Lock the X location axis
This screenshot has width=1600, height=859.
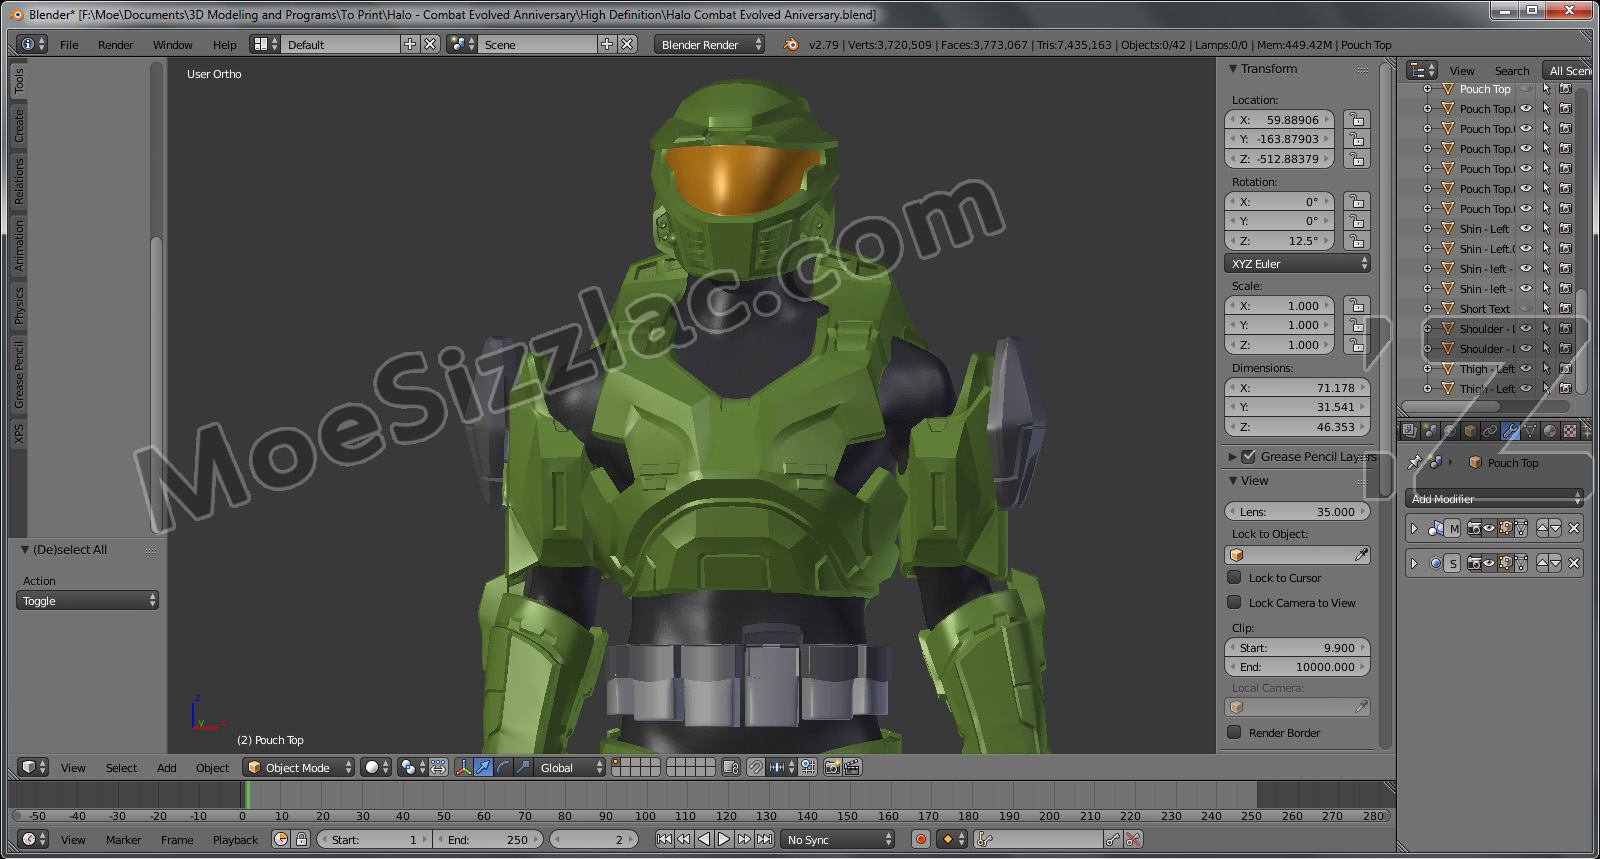coord(1356,120)
